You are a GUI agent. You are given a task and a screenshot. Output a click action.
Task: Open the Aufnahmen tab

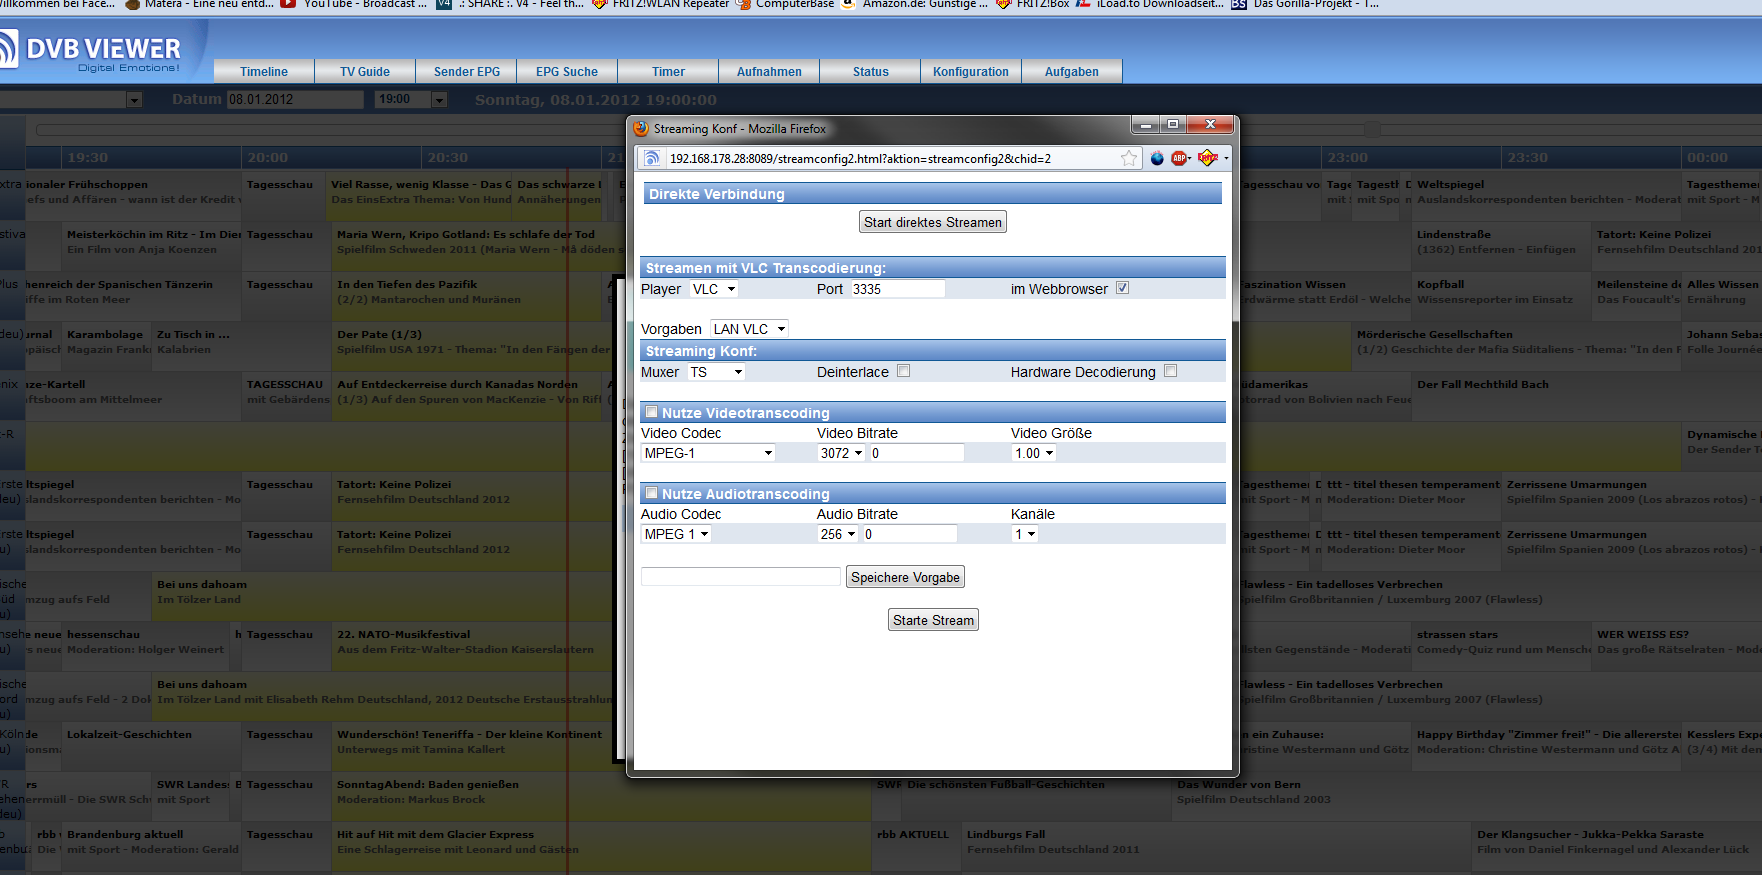click(769, 72)
